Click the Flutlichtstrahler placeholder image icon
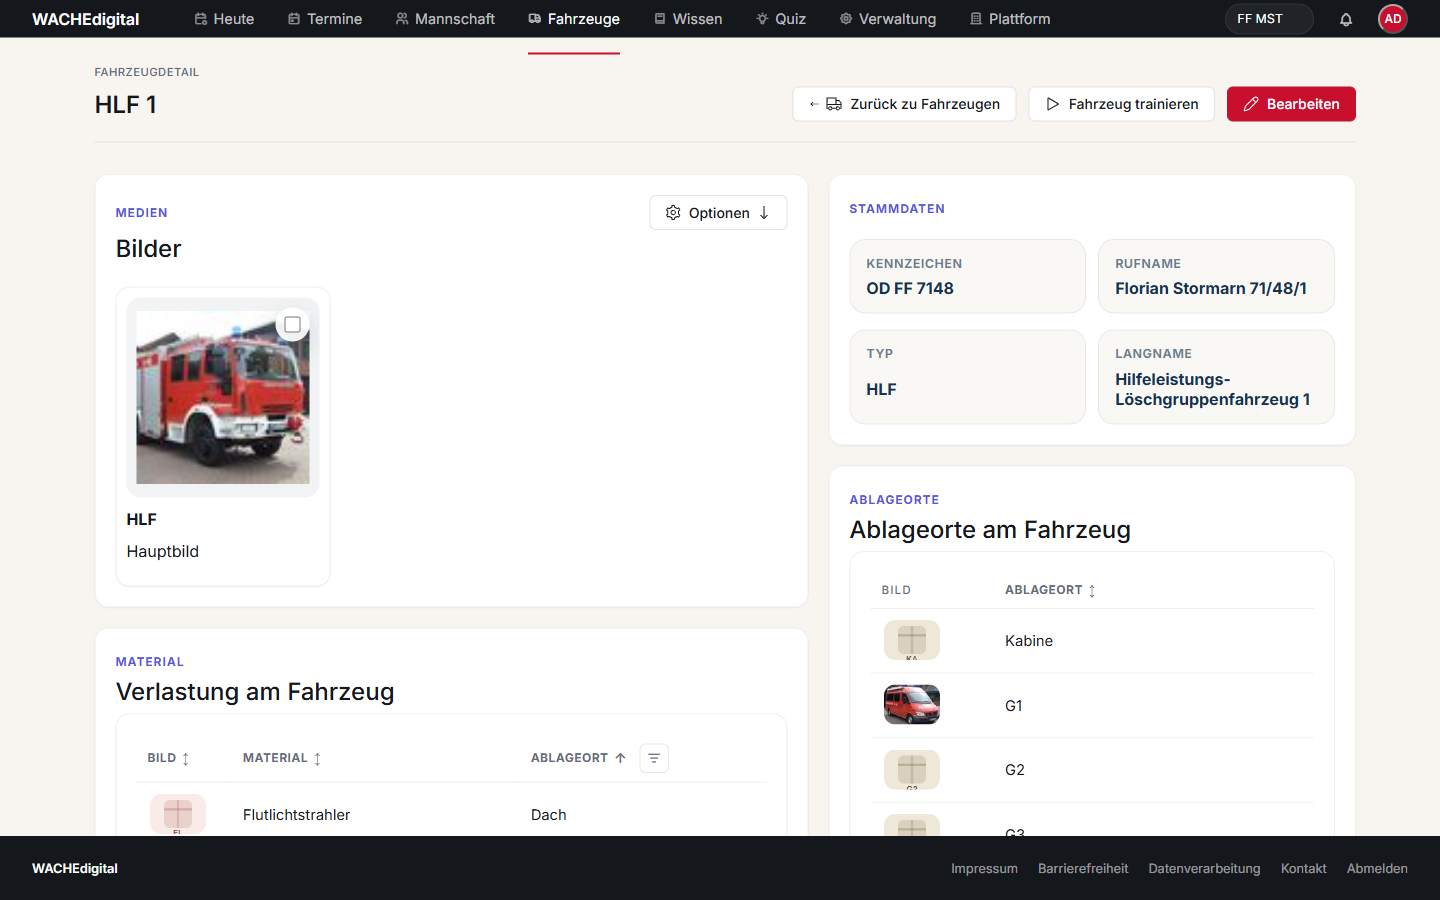 [x=178, y=814]
